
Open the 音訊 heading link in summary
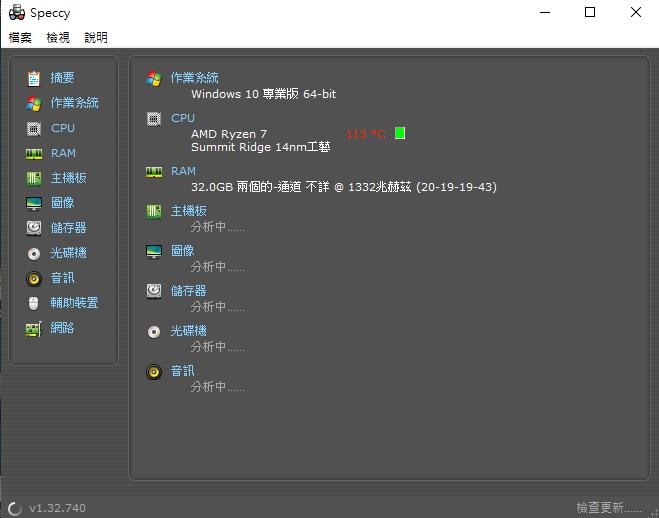[183, 370]
